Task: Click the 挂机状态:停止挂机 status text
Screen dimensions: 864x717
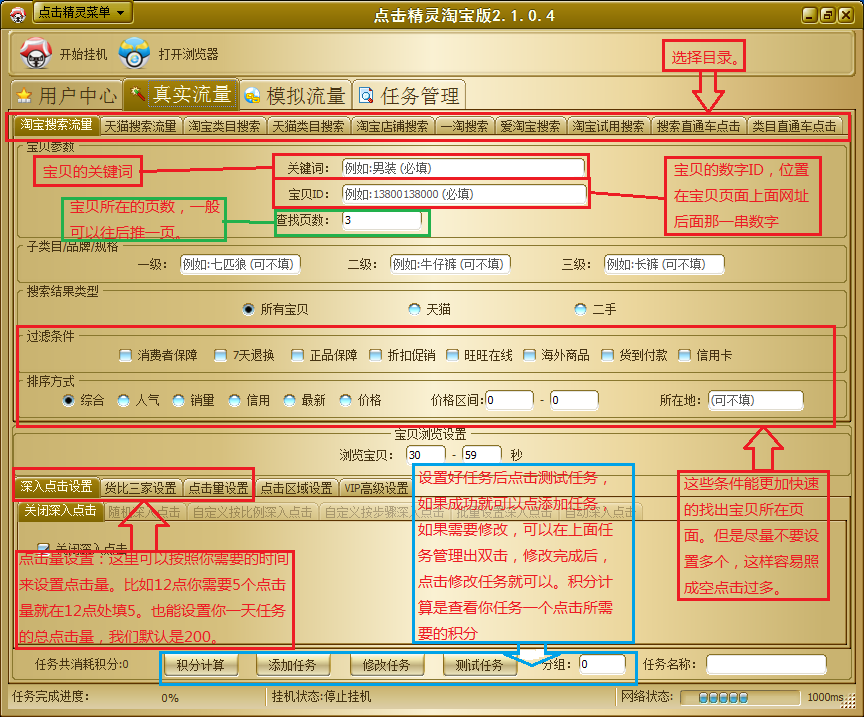Action: (x=321, y=697)
